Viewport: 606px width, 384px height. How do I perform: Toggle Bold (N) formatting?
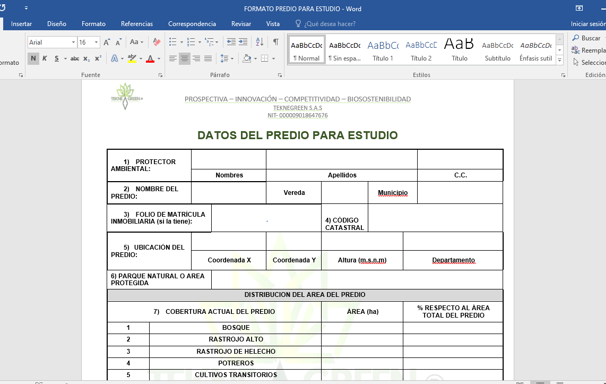pyautogui.click(x=33, y=59)
